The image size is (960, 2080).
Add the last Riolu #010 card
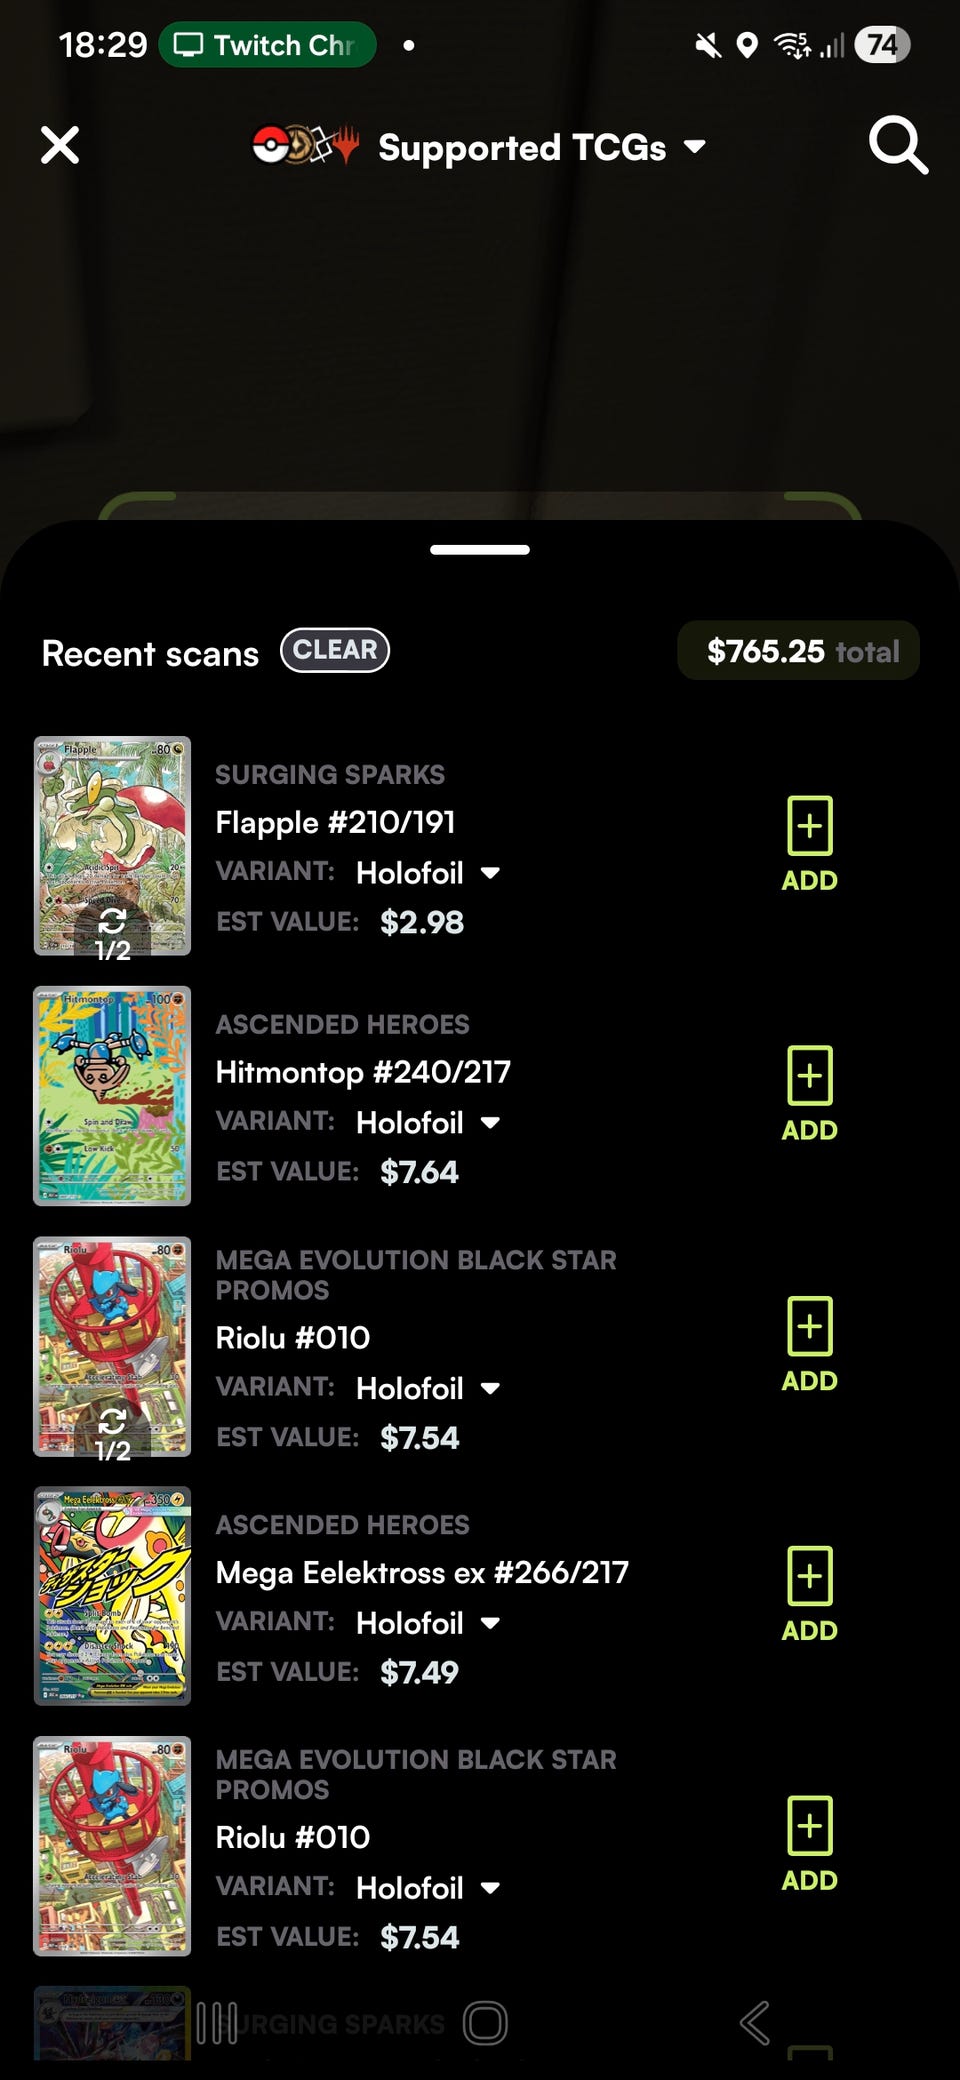[x=809, y=1843]
